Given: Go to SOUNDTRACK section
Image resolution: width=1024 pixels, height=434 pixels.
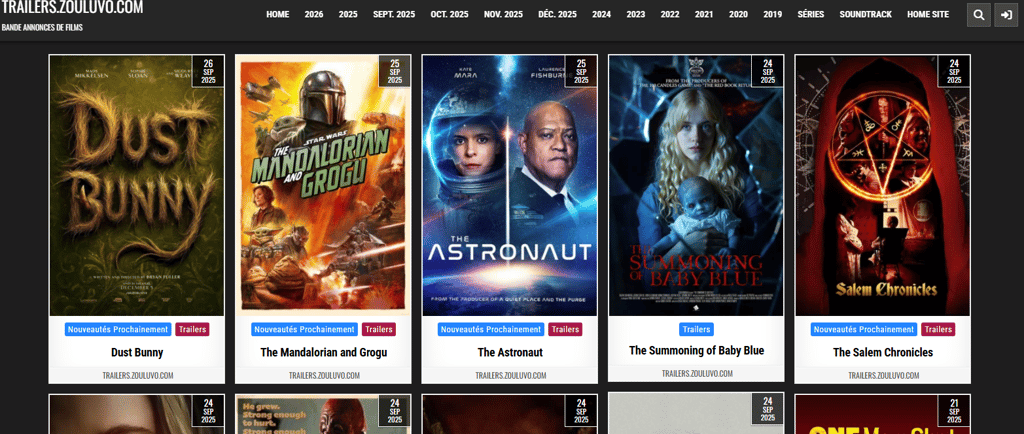Looking at the screenshot, I should coord(865,14).
